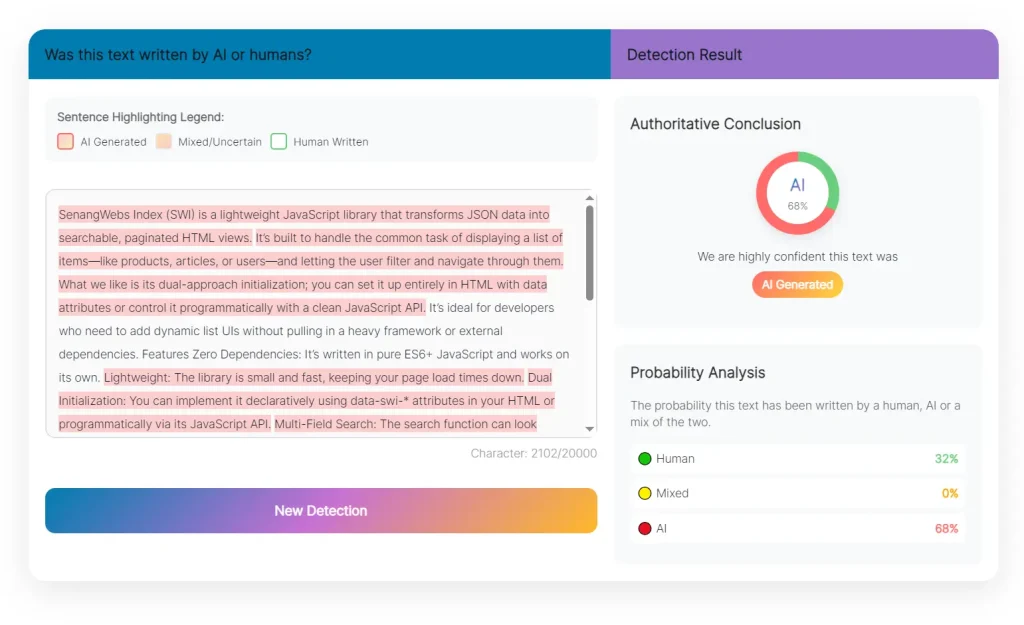Click the AI 68% donut chart

click(x=797, y=193)
